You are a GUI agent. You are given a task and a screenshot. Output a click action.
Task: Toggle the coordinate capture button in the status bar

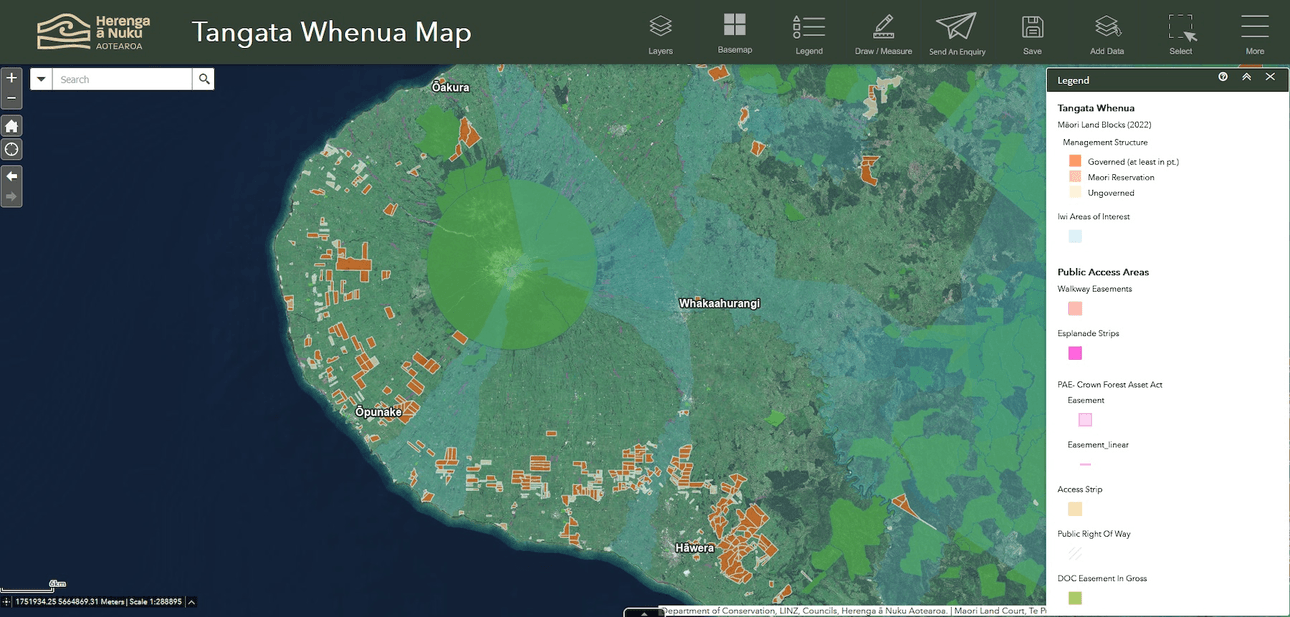coord(7,602)
